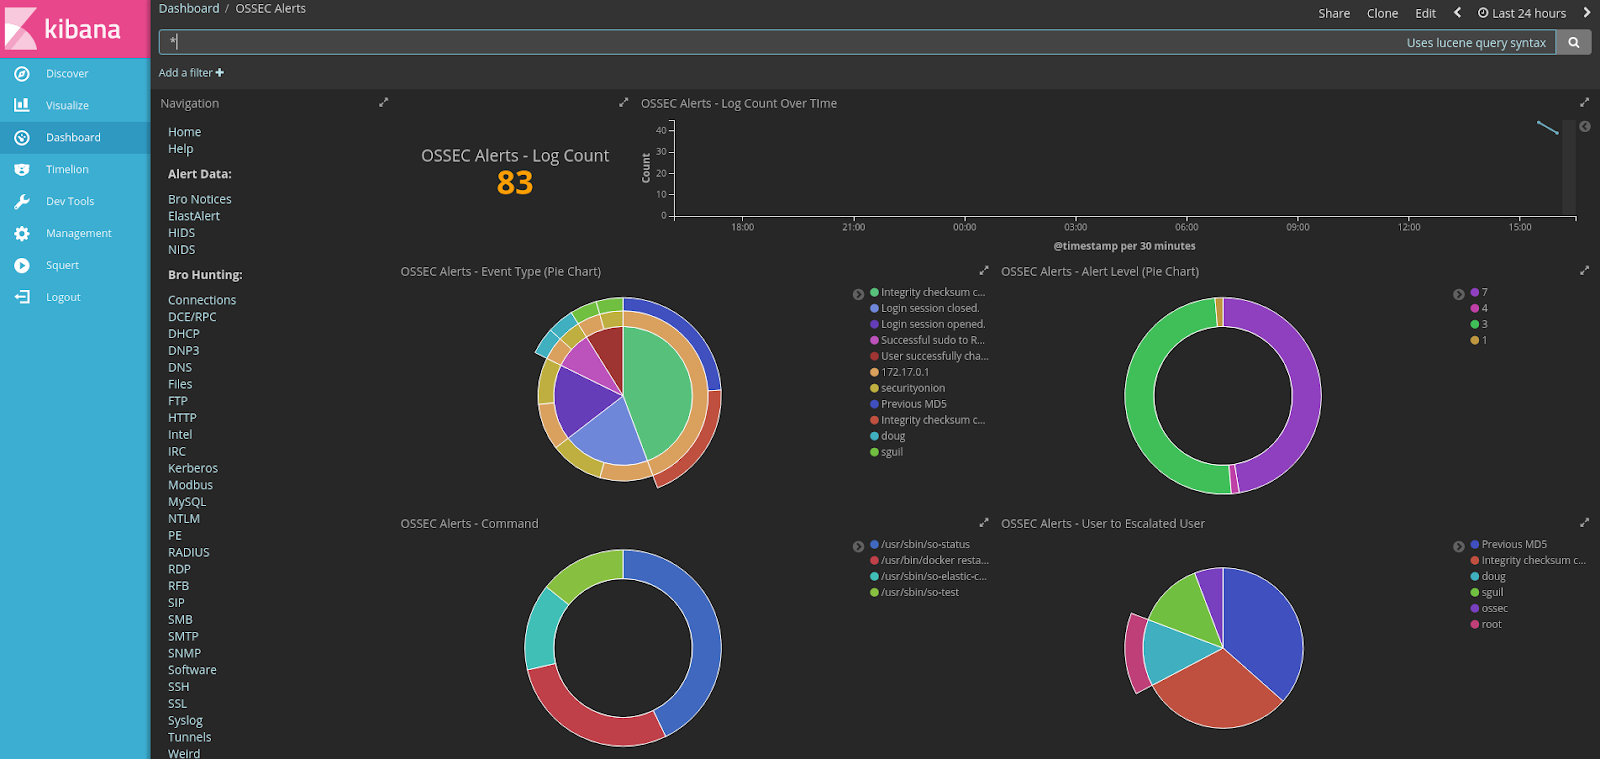The height and width of the screenshot is (759, 1600).
Task: Open the SSH hunting link
Action: 178,687
